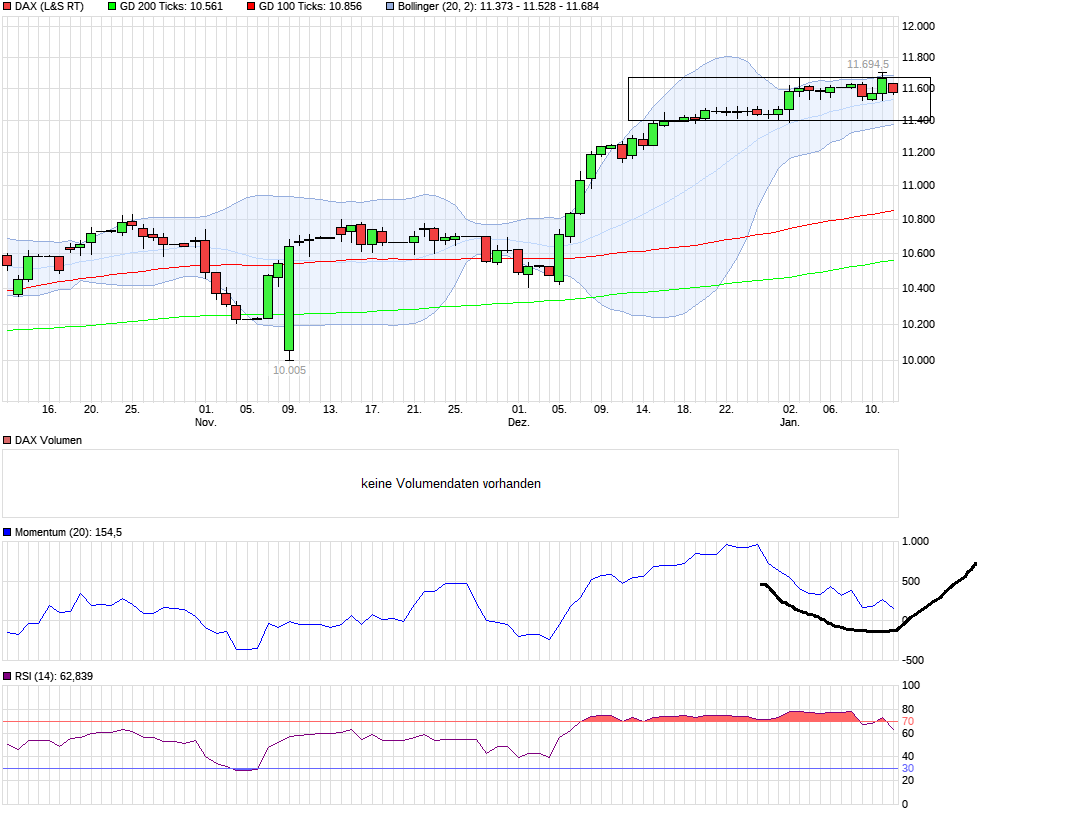Screen dimensions: 1074x814
Task: Click the red 70 RSI threshold label
Action: coord(908,722)
